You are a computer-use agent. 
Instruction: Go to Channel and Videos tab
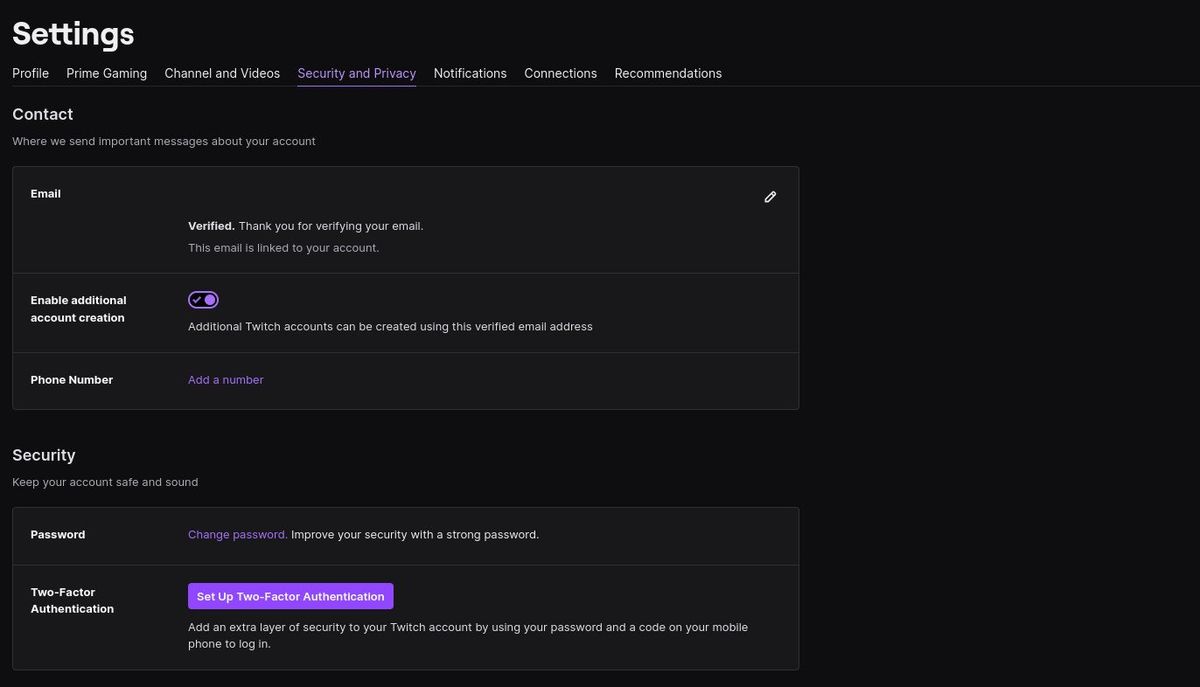click(x=222, y=73)
